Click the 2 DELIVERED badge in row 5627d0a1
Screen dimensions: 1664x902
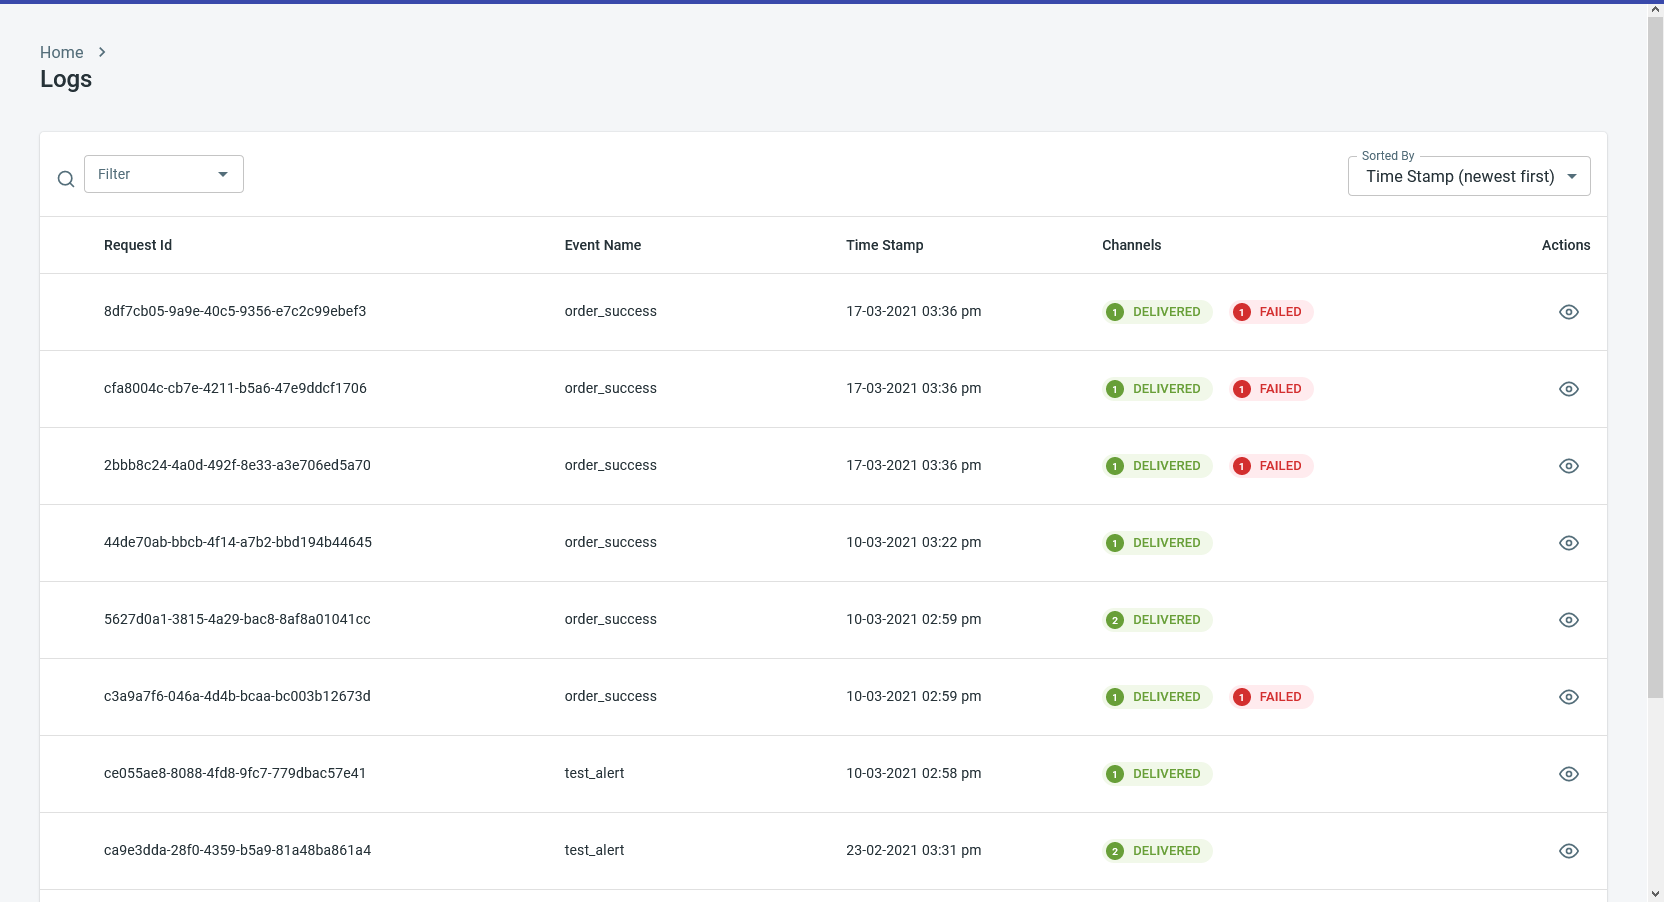coord(1157,620)
